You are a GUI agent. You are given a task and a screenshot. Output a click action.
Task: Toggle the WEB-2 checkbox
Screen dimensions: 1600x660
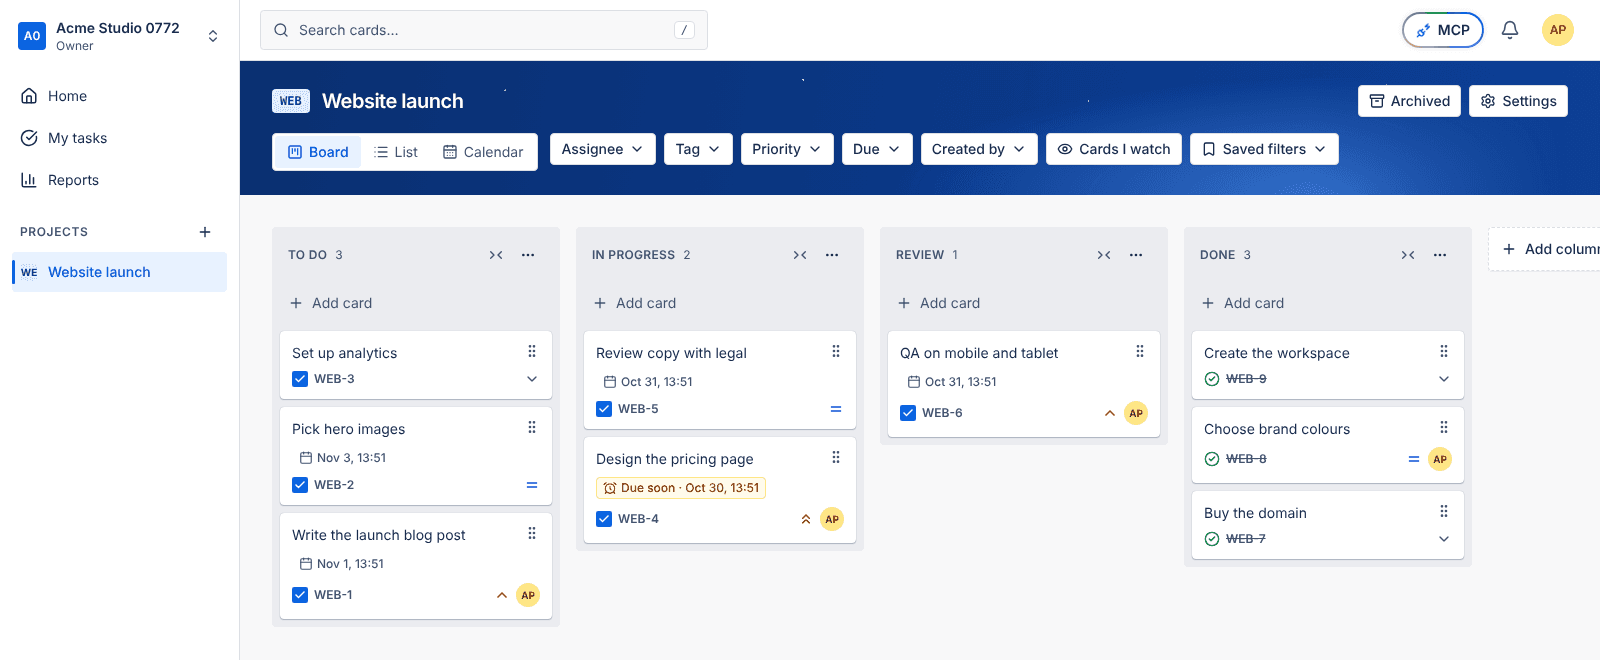coord(300,485)
